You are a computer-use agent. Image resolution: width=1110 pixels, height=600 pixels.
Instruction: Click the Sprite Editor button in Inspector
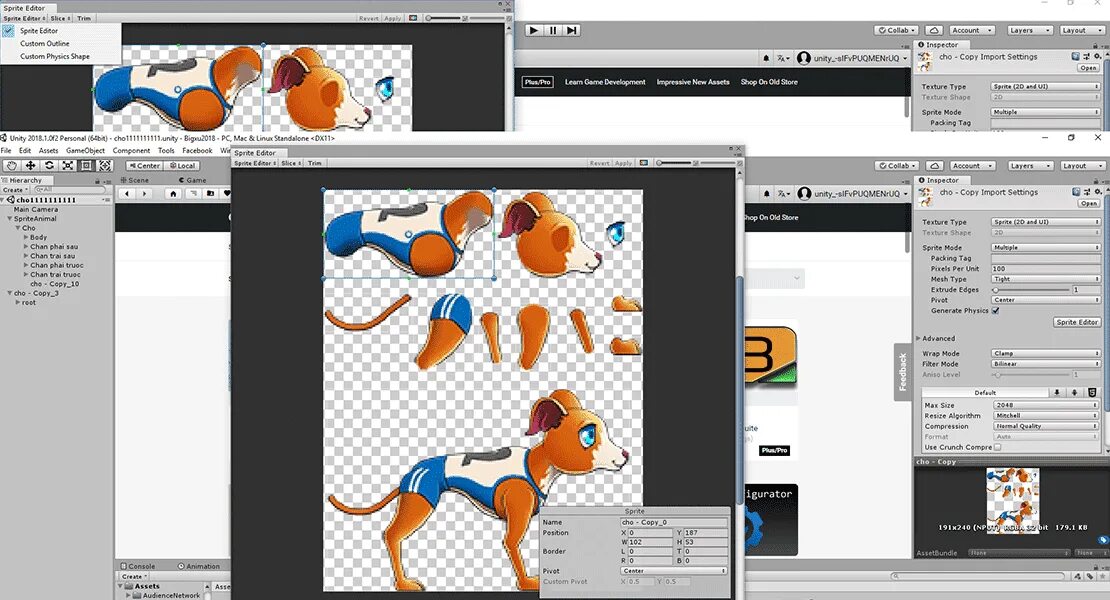click(x=1077, y=322)
